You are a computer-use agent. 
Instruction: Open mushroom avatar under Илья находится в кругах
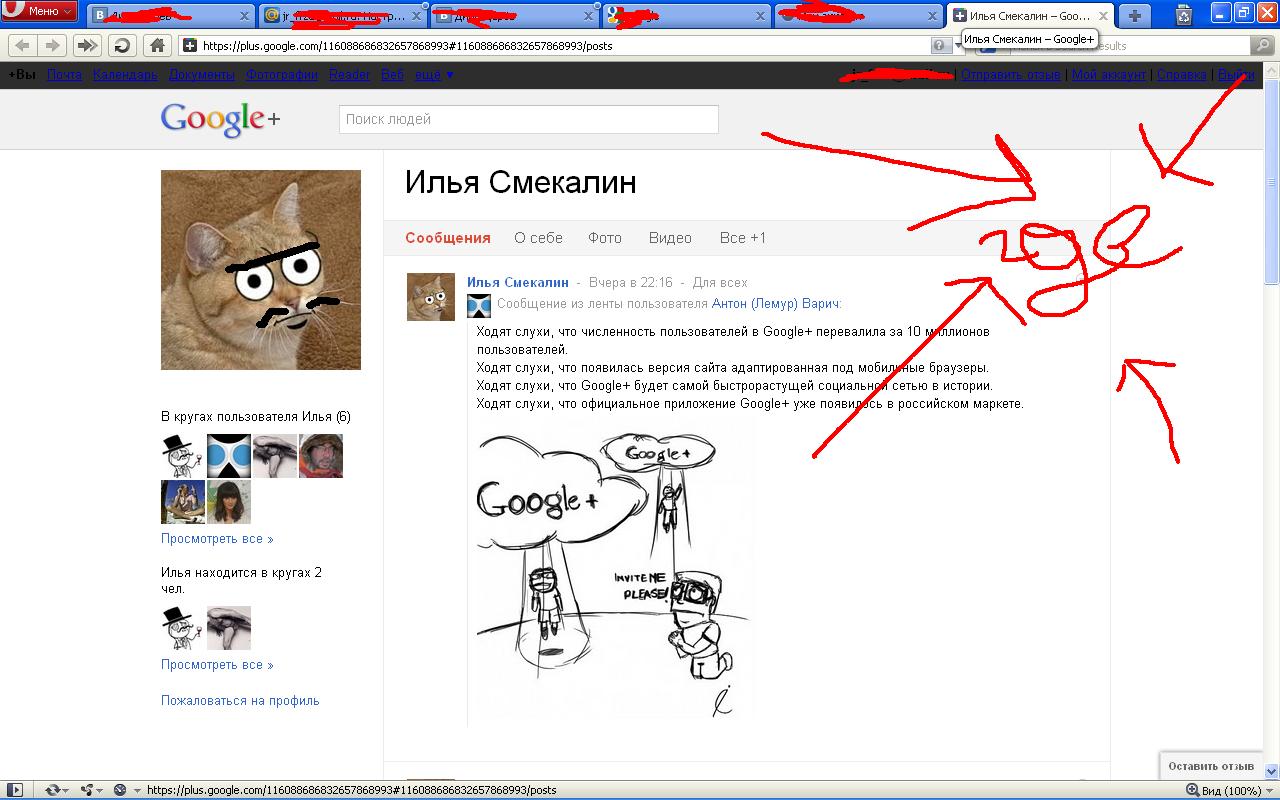[229, 628]
